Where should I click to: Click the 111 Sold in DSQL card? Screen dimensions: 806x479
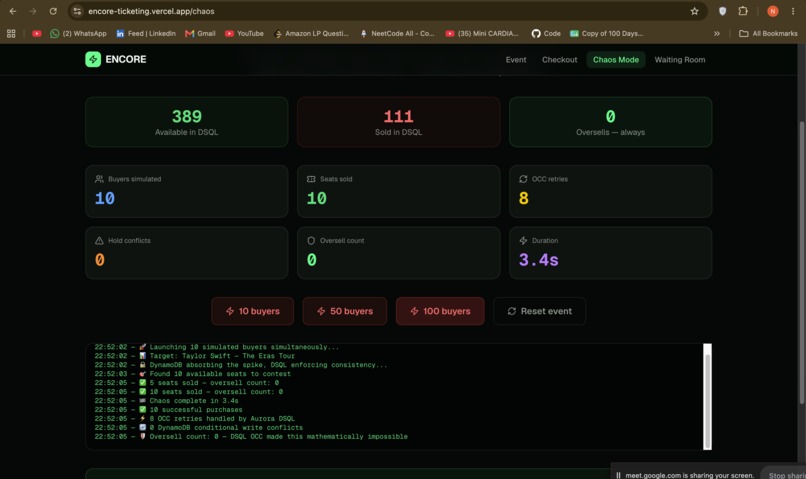398,122
